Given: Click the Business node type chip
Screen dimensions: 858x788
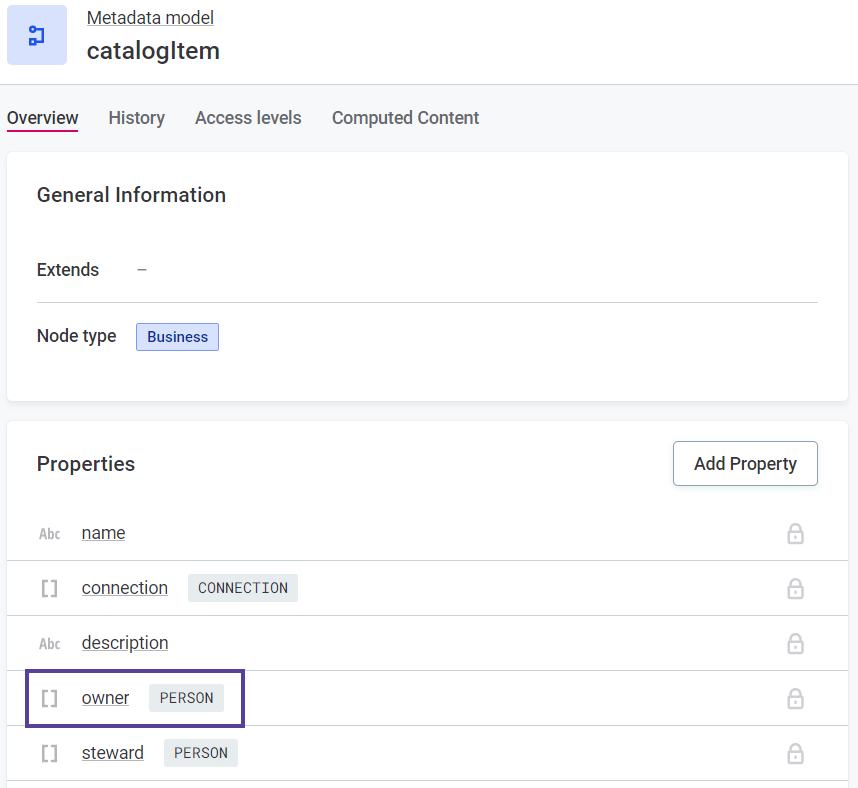Looking at the screenshot, I should click(x=177, y=337).
